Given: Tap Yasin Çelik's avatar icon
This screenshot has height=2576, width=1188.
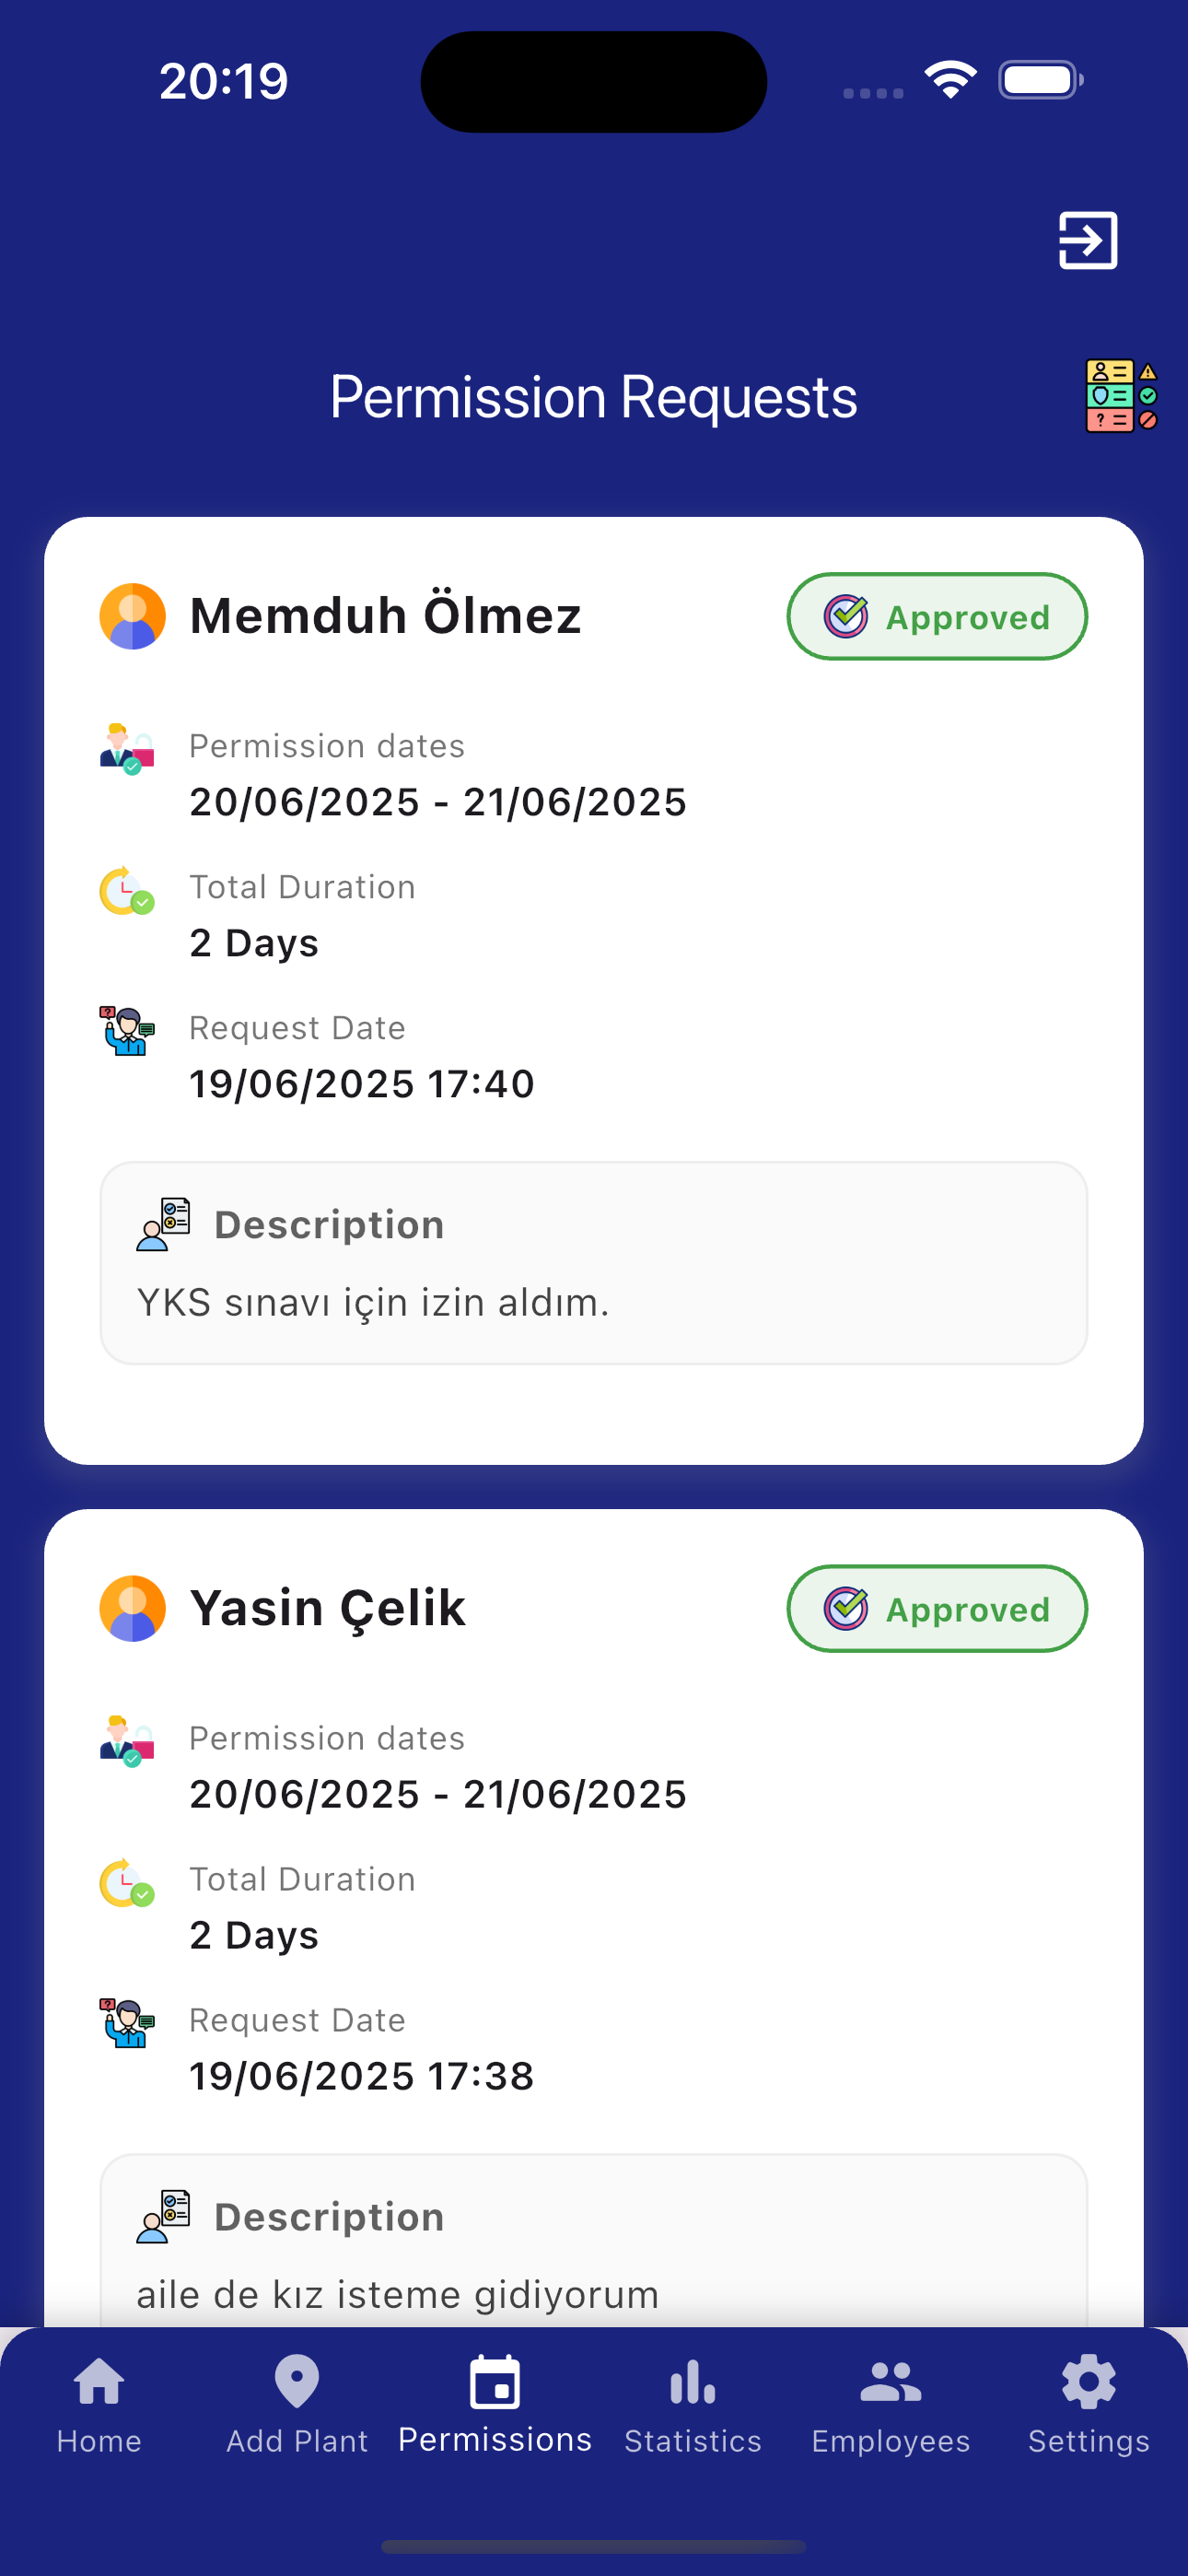Looking at the screenshot, I should pos(132,1608).
